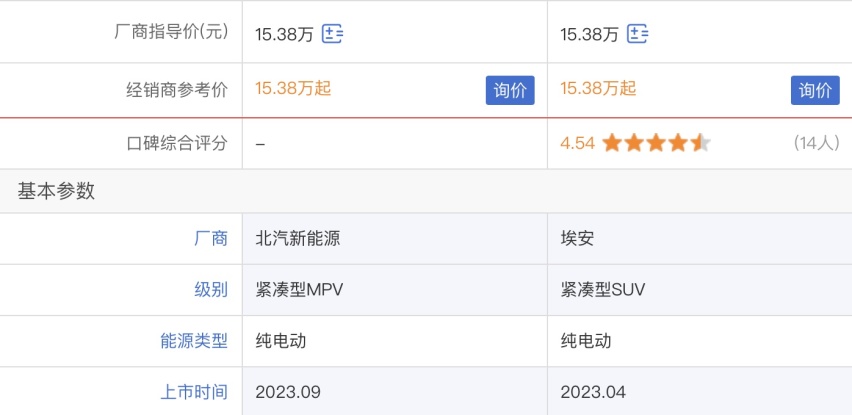
Task: Click dealer price 15.38万起 in BAIC column
Action: [x=293, y=88]
